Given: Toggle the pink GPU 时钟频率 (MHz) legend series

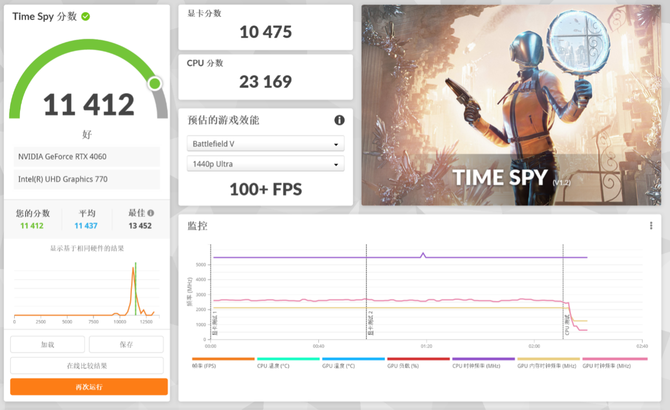Looking at the screenshot, I should [x=614, y=363].
